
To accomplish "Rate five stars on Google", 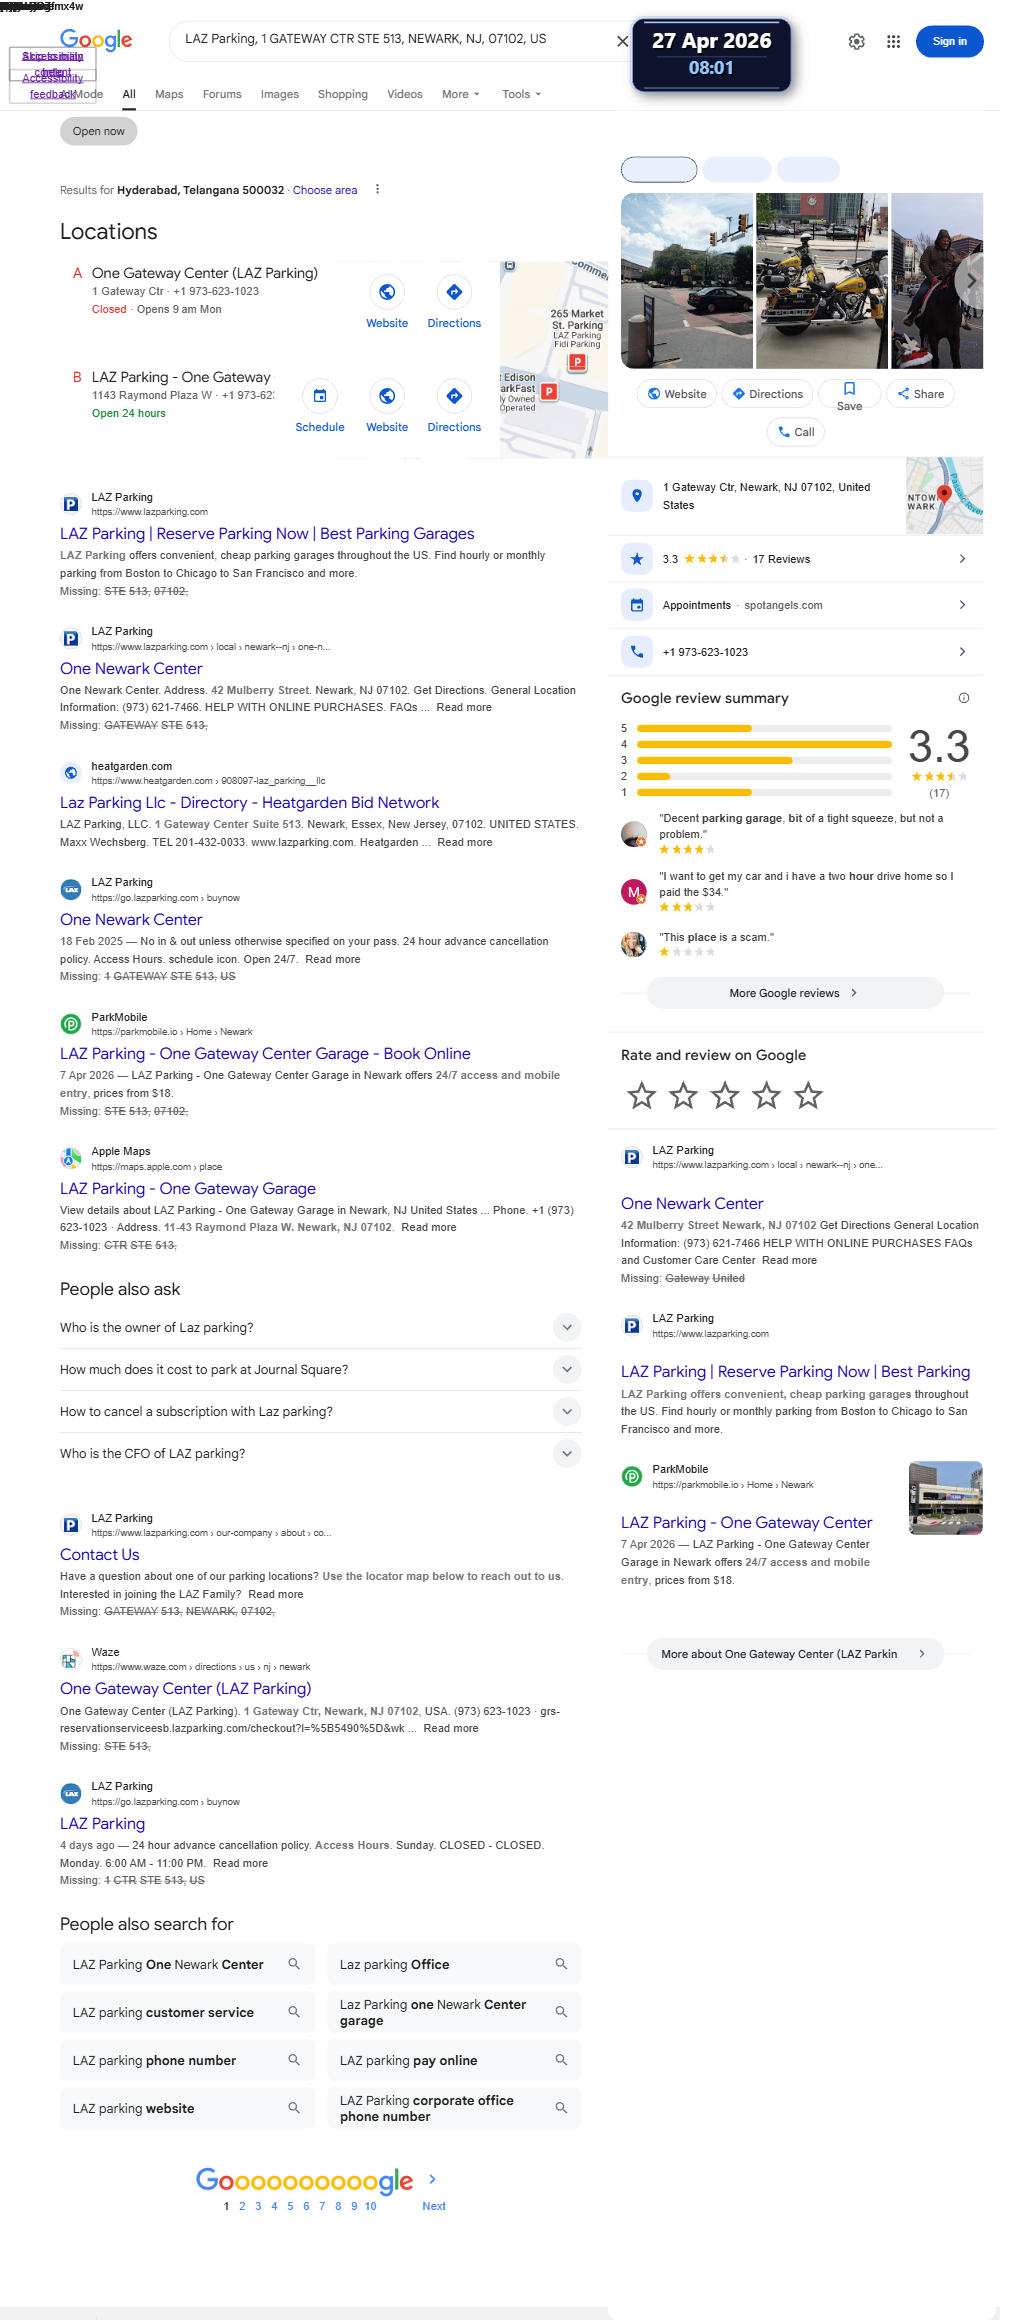I will point(808,1096).
